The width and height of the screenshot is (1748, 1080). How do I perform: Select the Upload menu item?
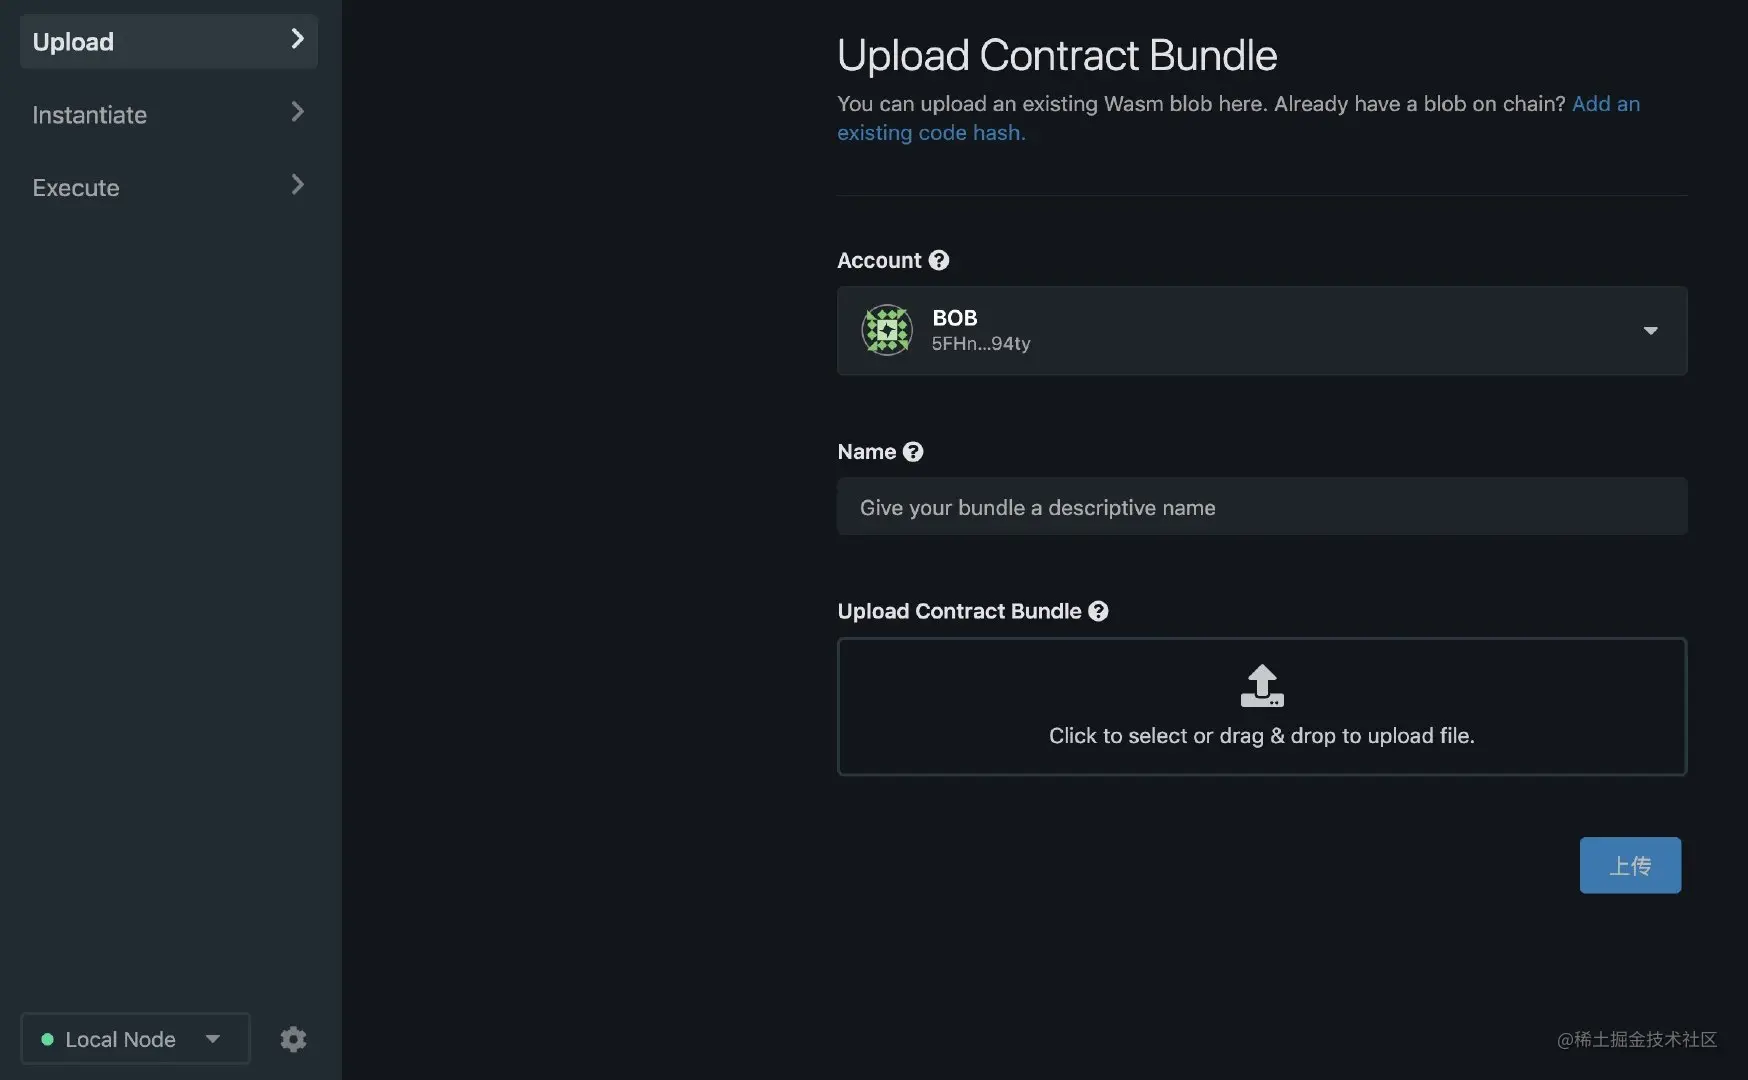(x=169, y=41)
